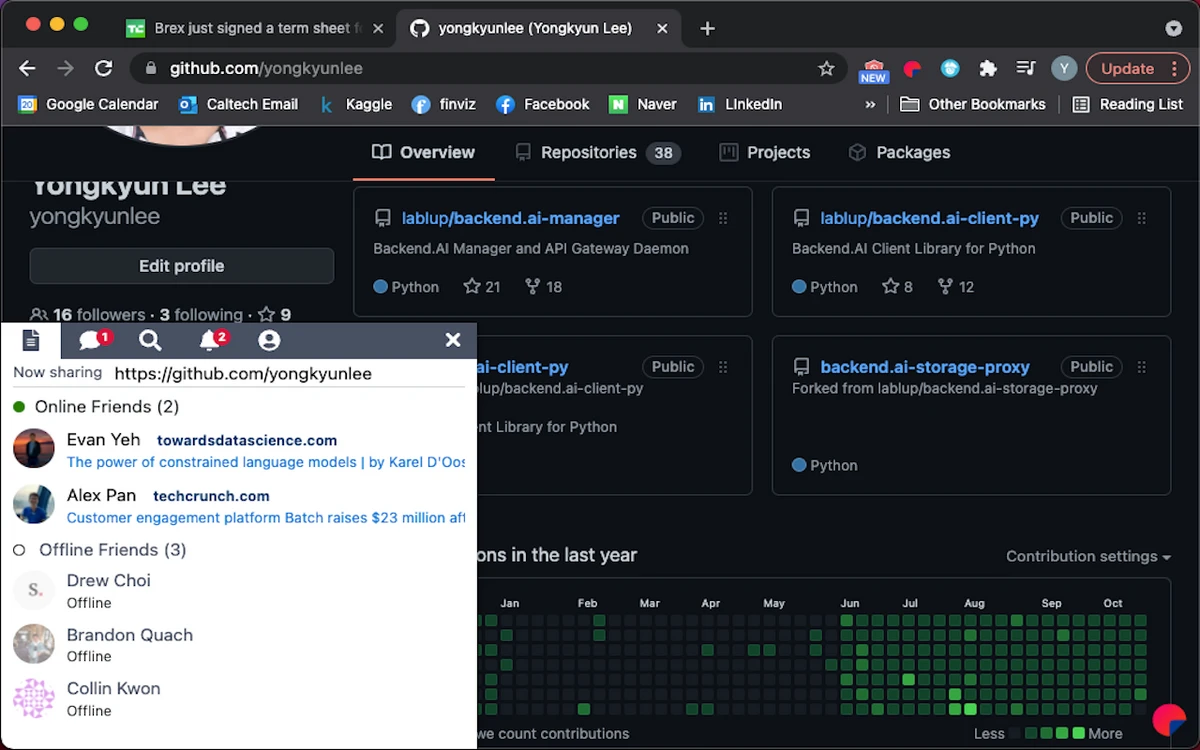Screen dimensions: 1200x750
Task: Show more bookmarks with chevron
Action: coord(870,104)
